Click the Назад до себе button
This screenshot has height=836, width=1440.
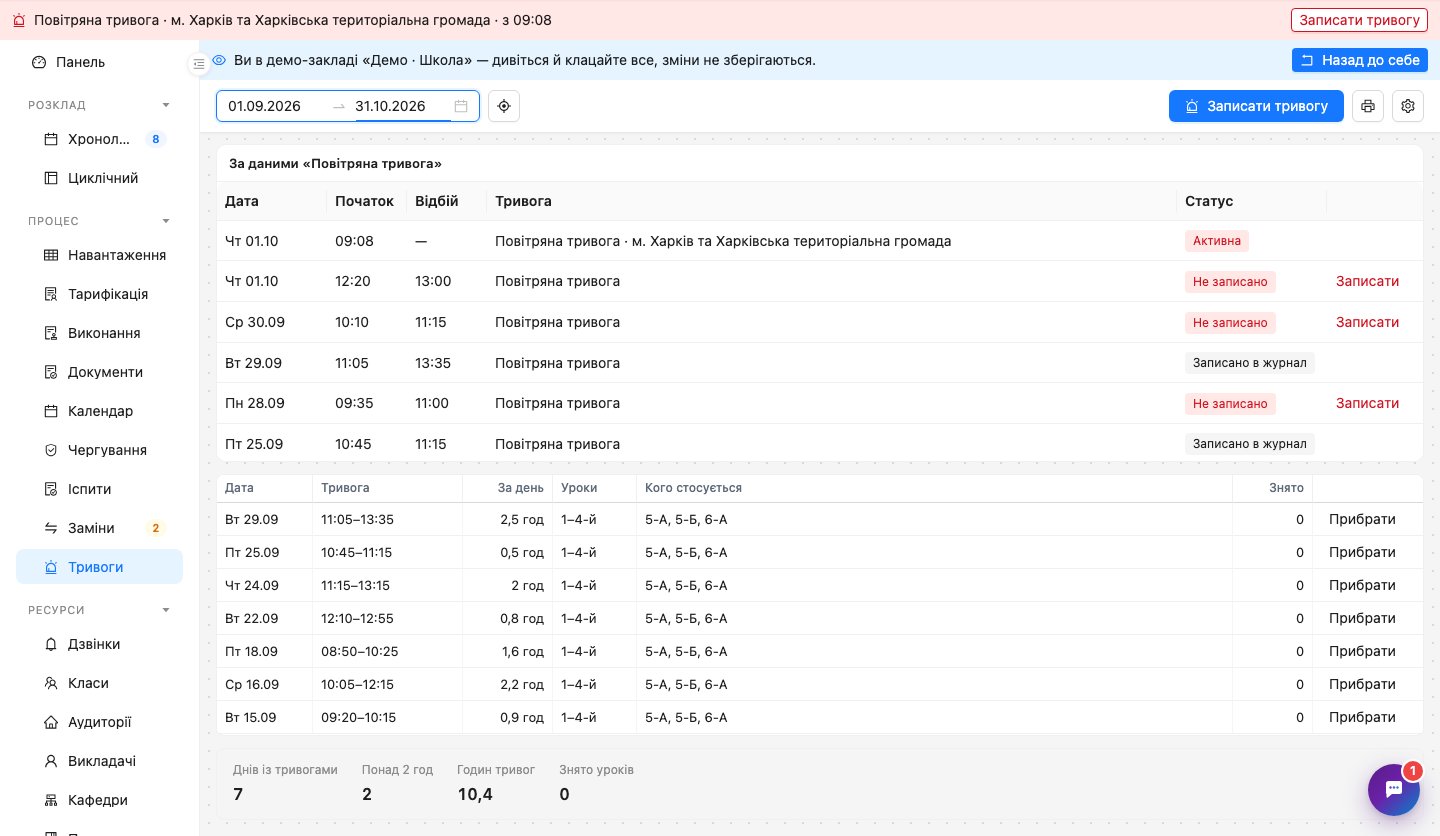click(1360, 60)
